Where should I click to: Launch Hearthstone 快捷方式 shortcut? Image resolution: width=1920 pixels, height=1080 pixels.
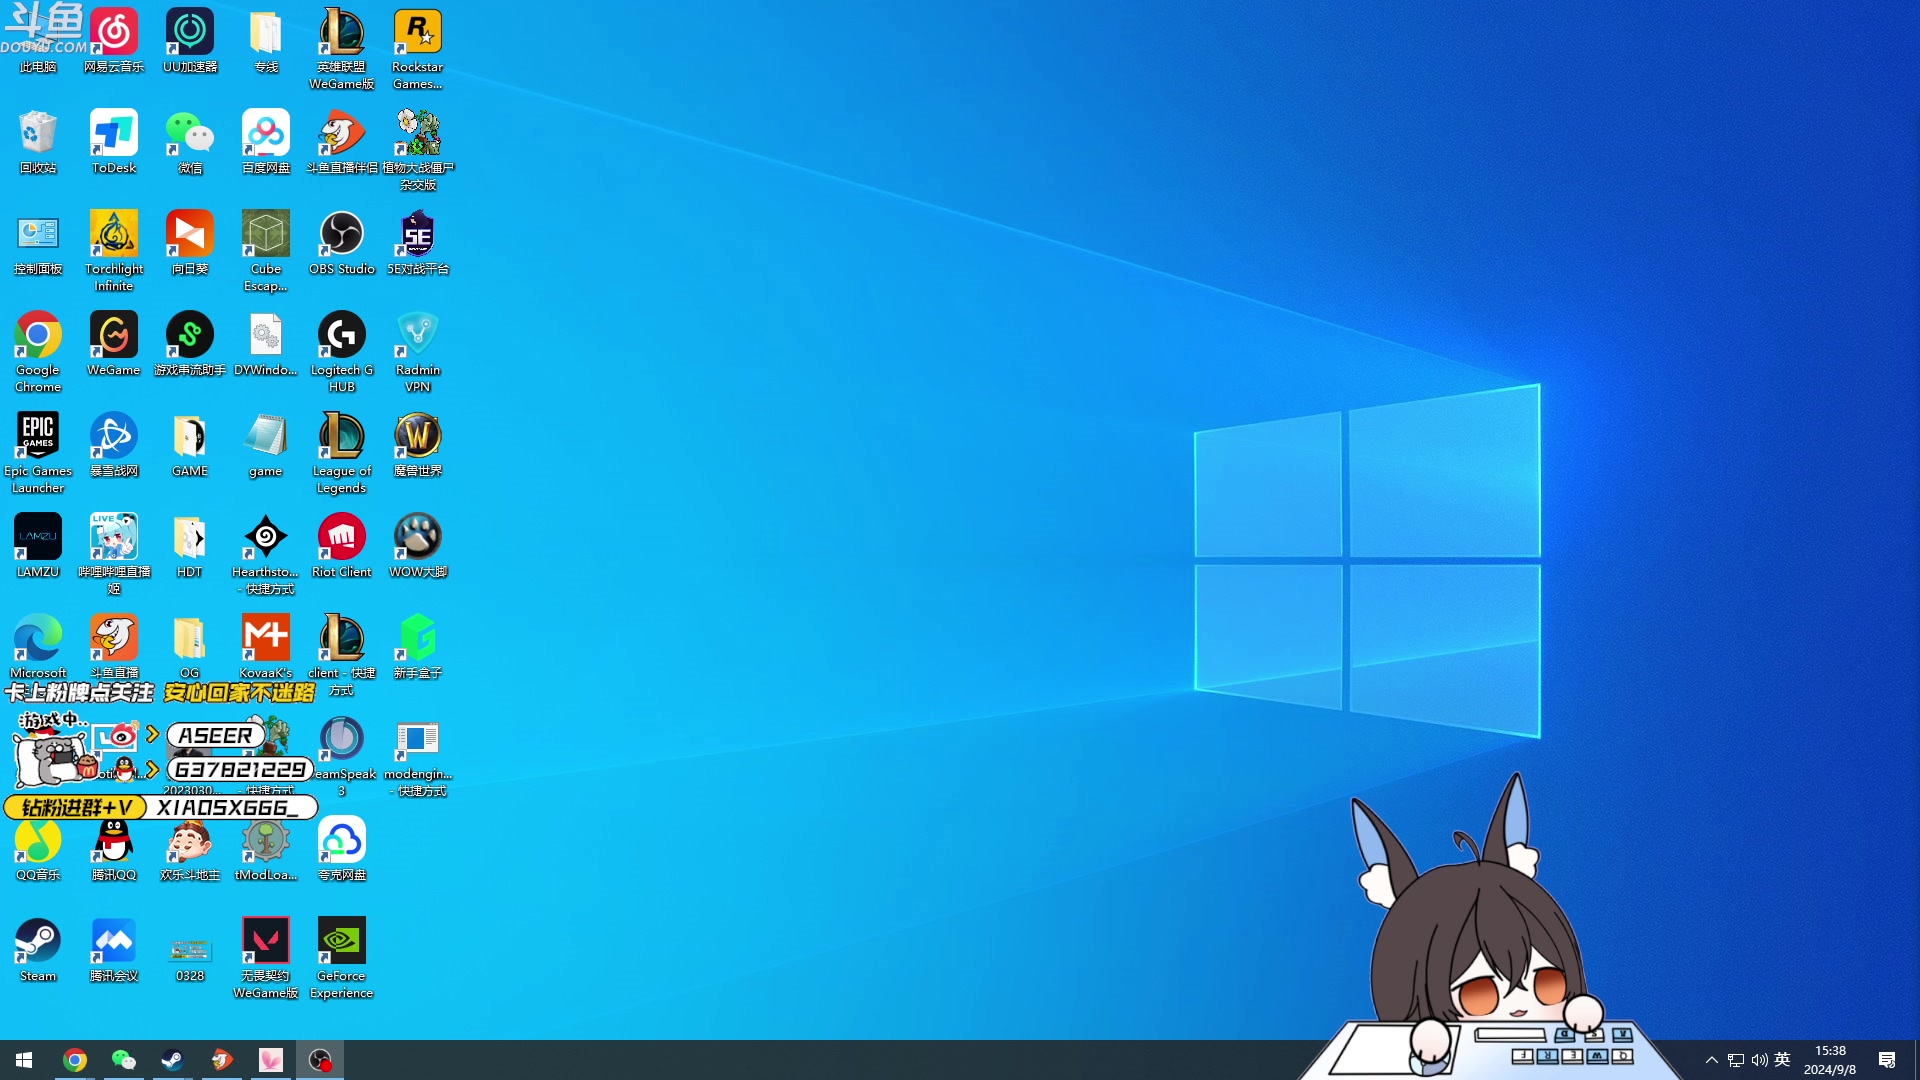coord(266,553)
